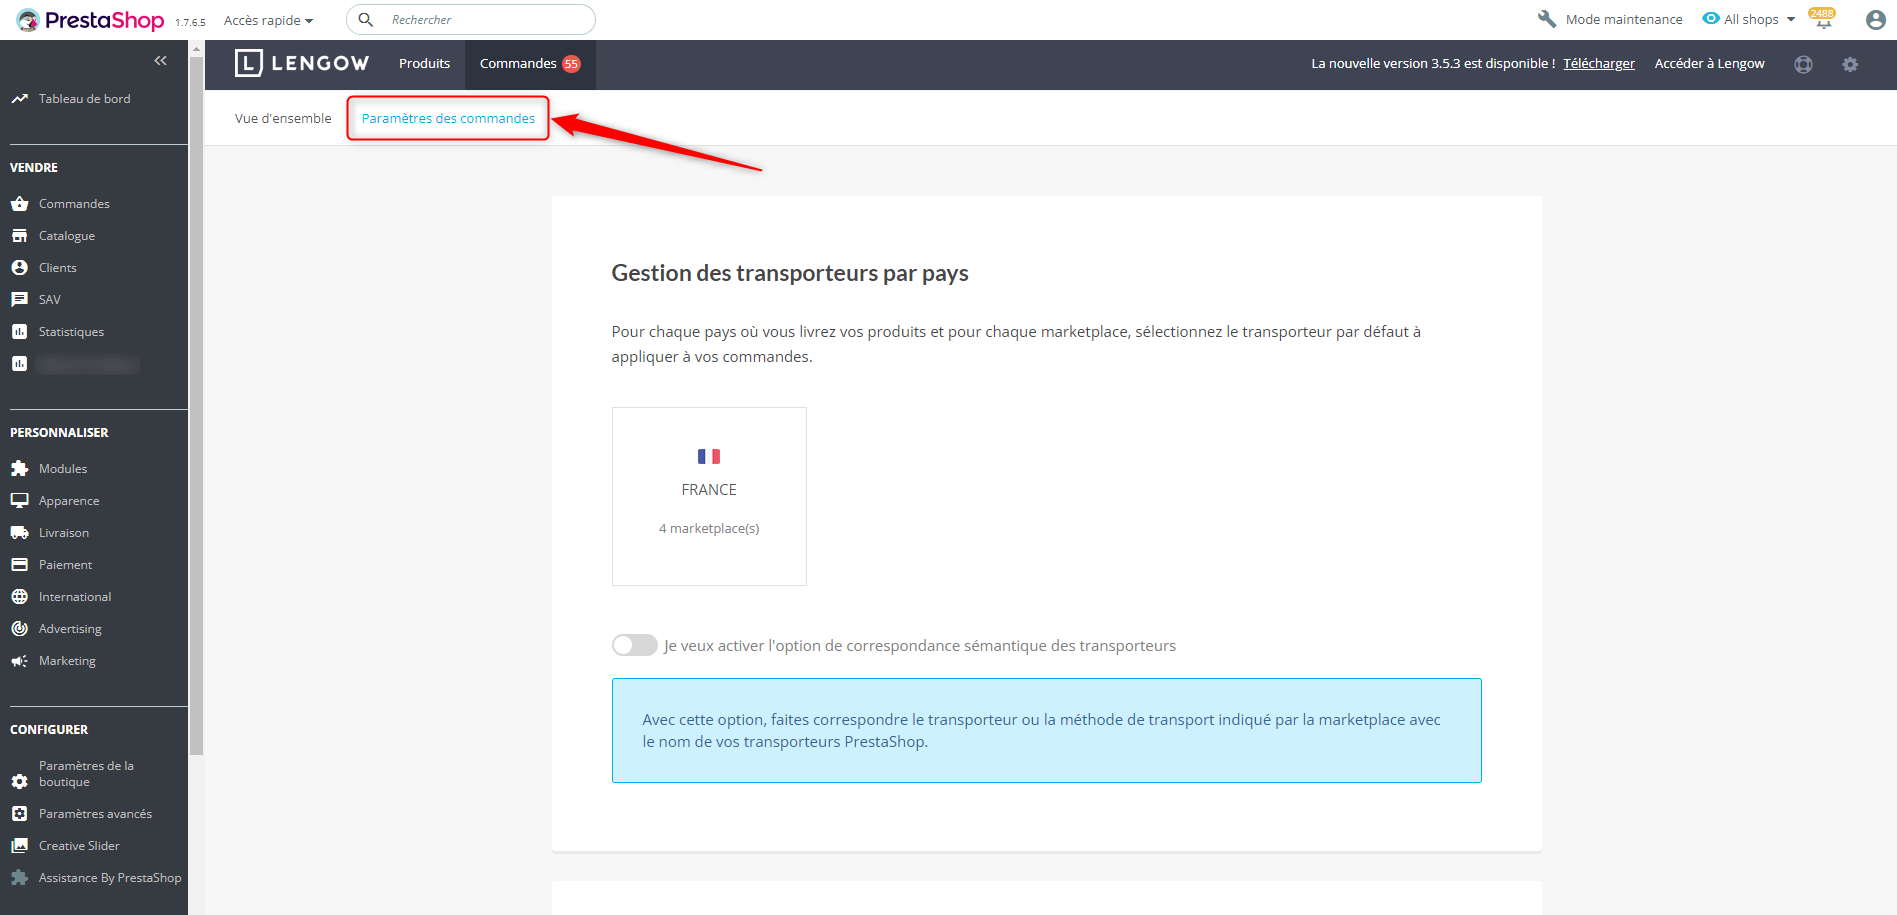Focus the Rechercher search field
Screen dimensions: 1897x915
(485, 20)
